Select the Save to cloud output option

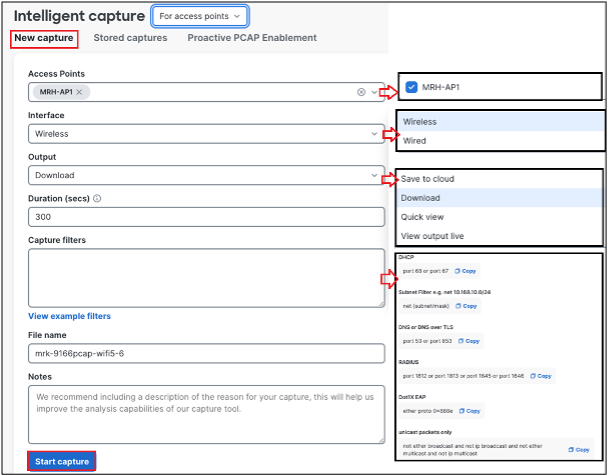coord(428,179)
